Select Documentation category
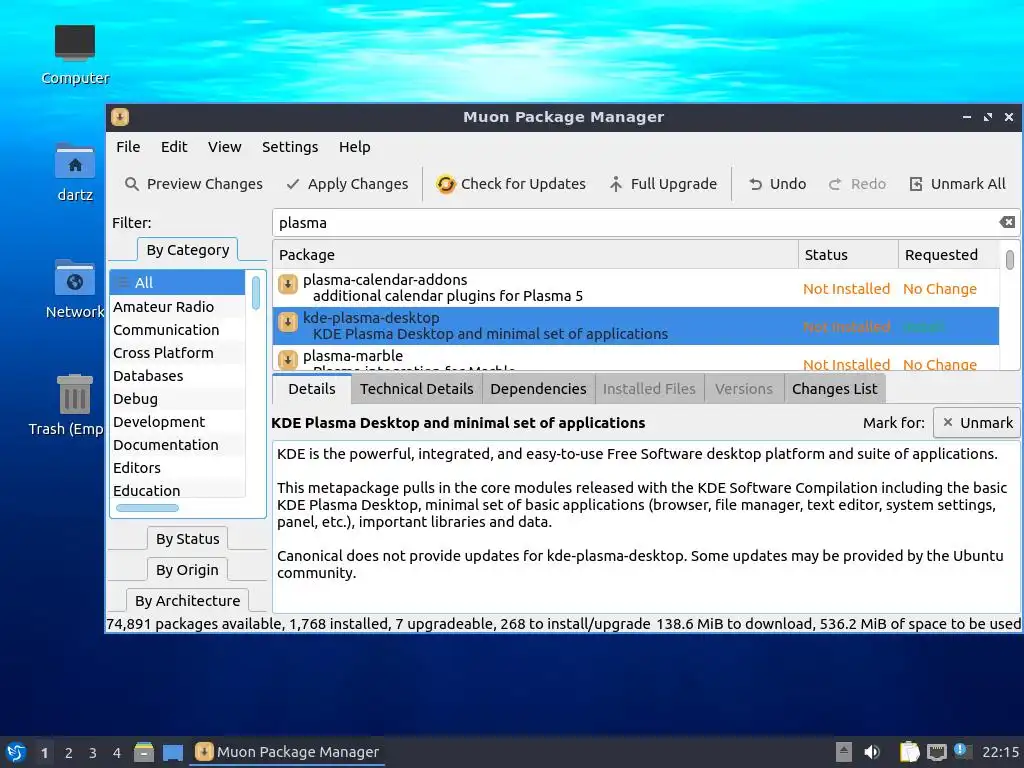Image resolution: width=1024 pixels, height=768 pixels. pyautogui.click(x=178, y=445)
